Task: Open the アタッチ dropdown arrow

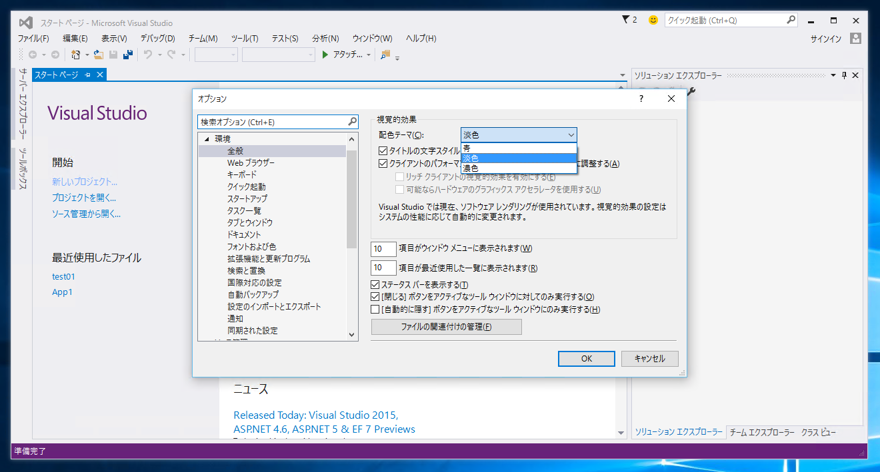Action: (368, 55)
